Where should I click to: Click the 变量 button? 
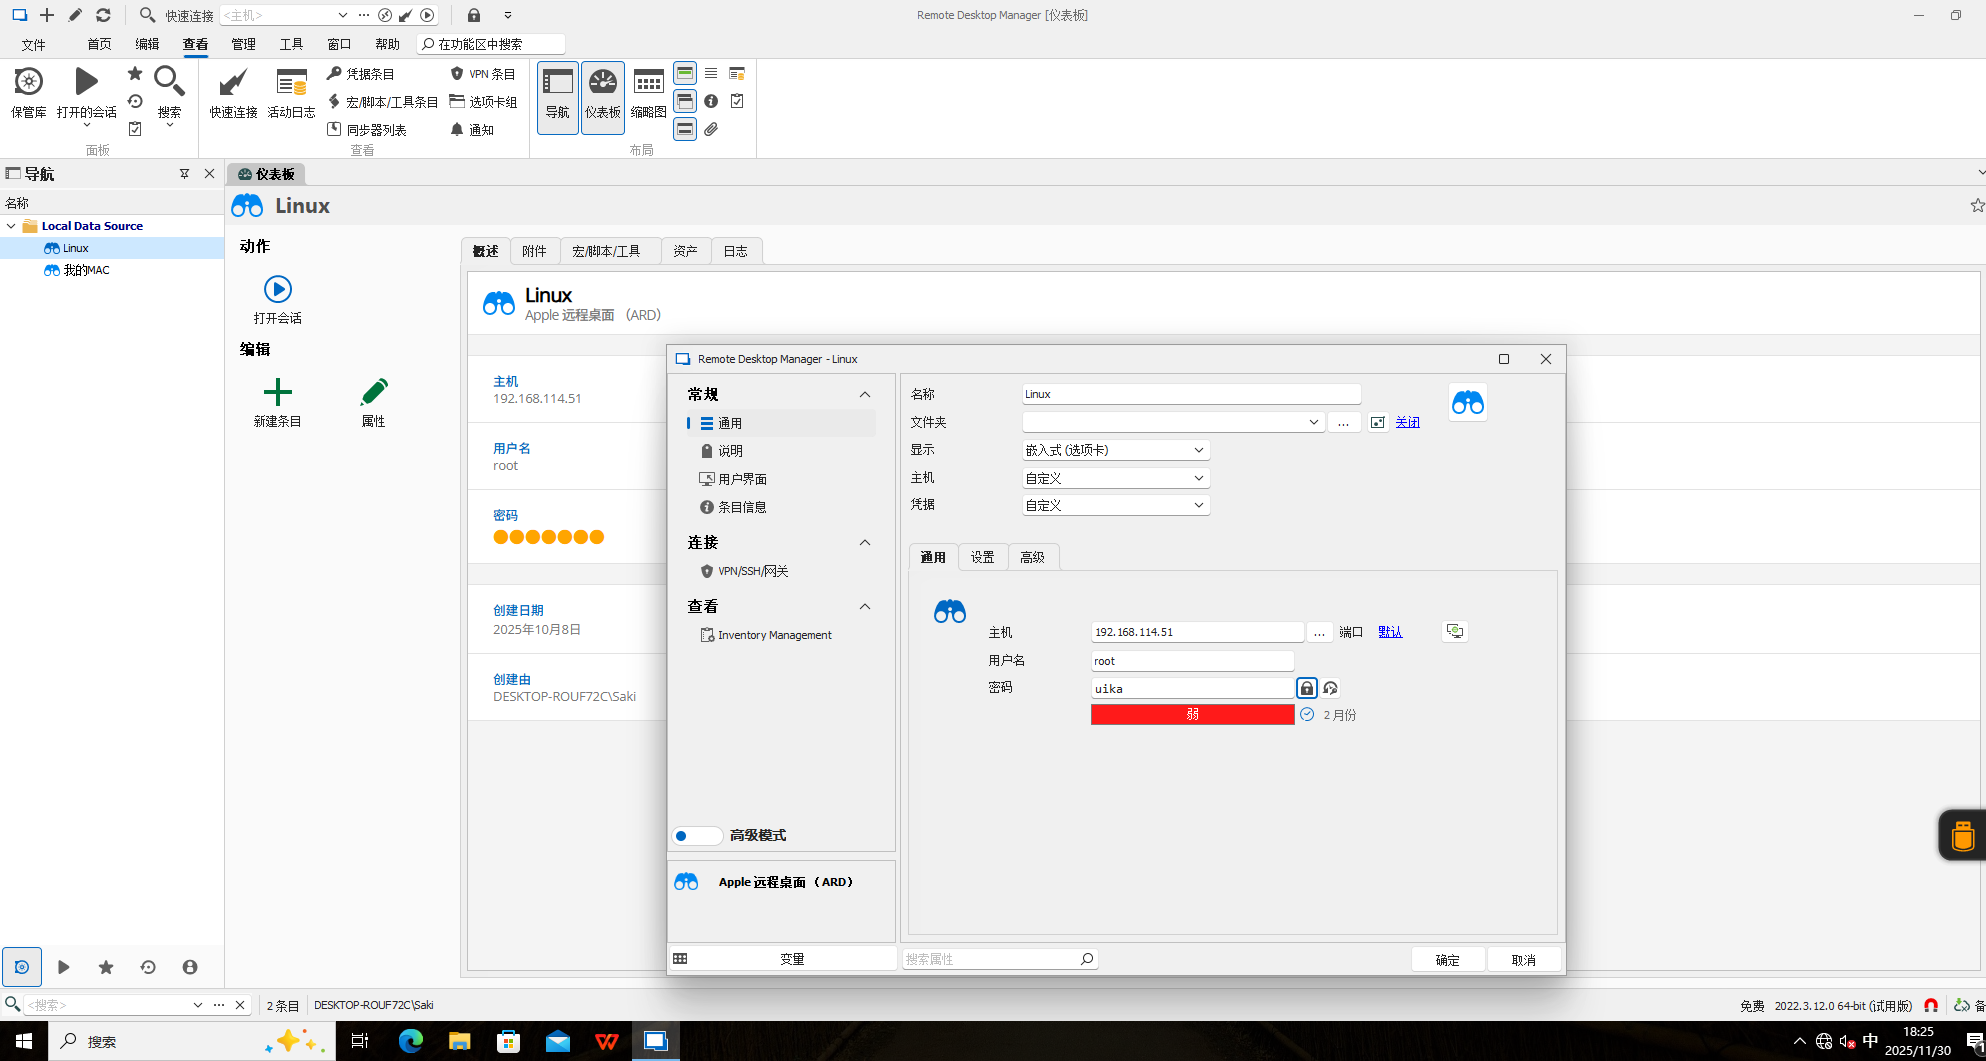(782, 959)
